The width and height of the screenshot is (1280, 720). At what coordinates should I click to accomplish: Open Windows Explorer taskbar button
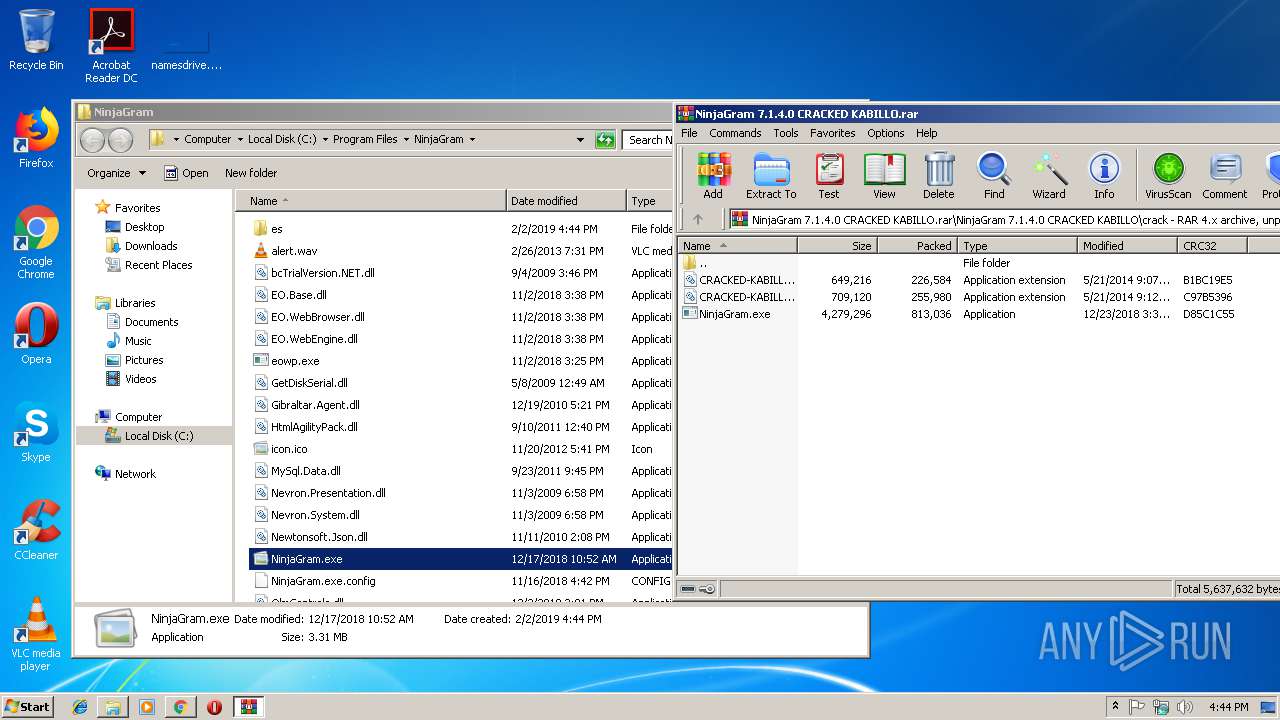tap(113, 706)
